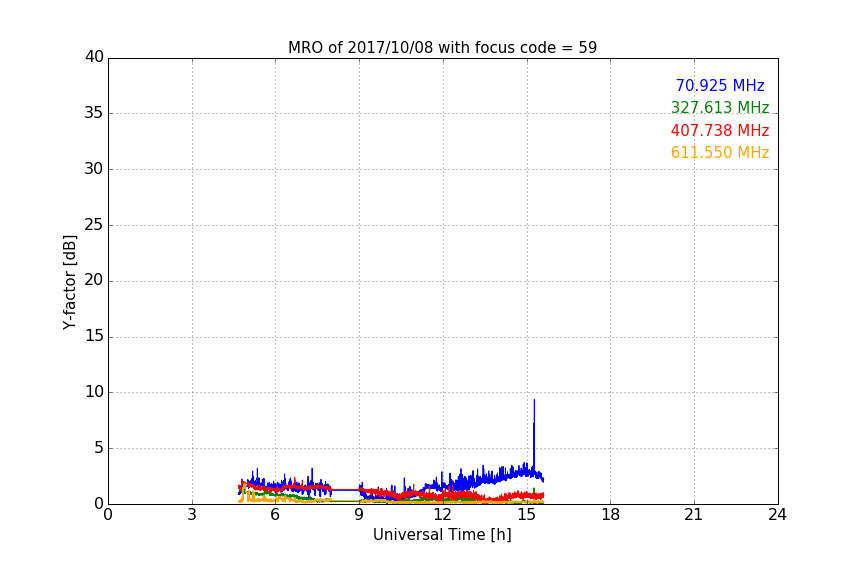Click y-axis tick label 20
This screenshot has width=864, height=576.
tap(94, 280)
